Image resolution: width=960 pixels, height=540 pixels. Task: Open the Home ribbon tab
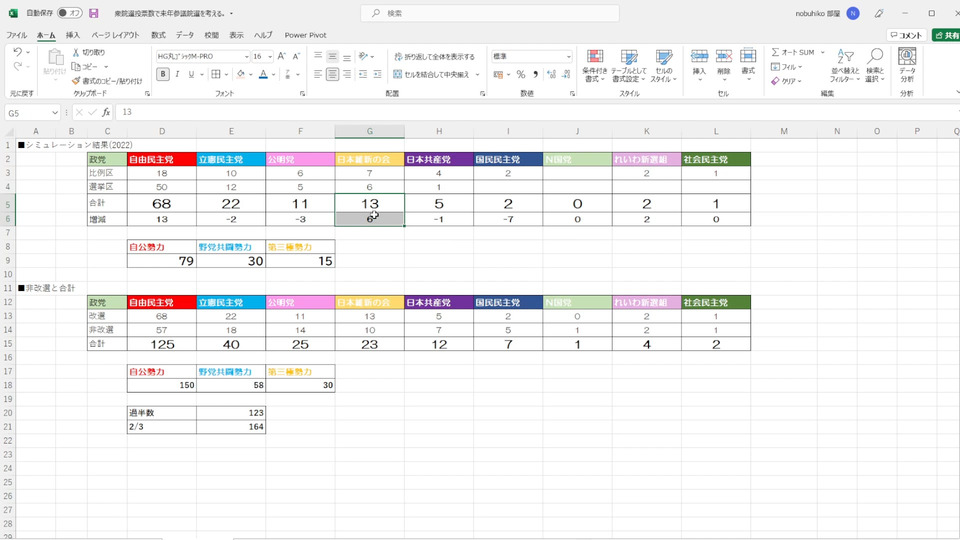tap(46, 35)
